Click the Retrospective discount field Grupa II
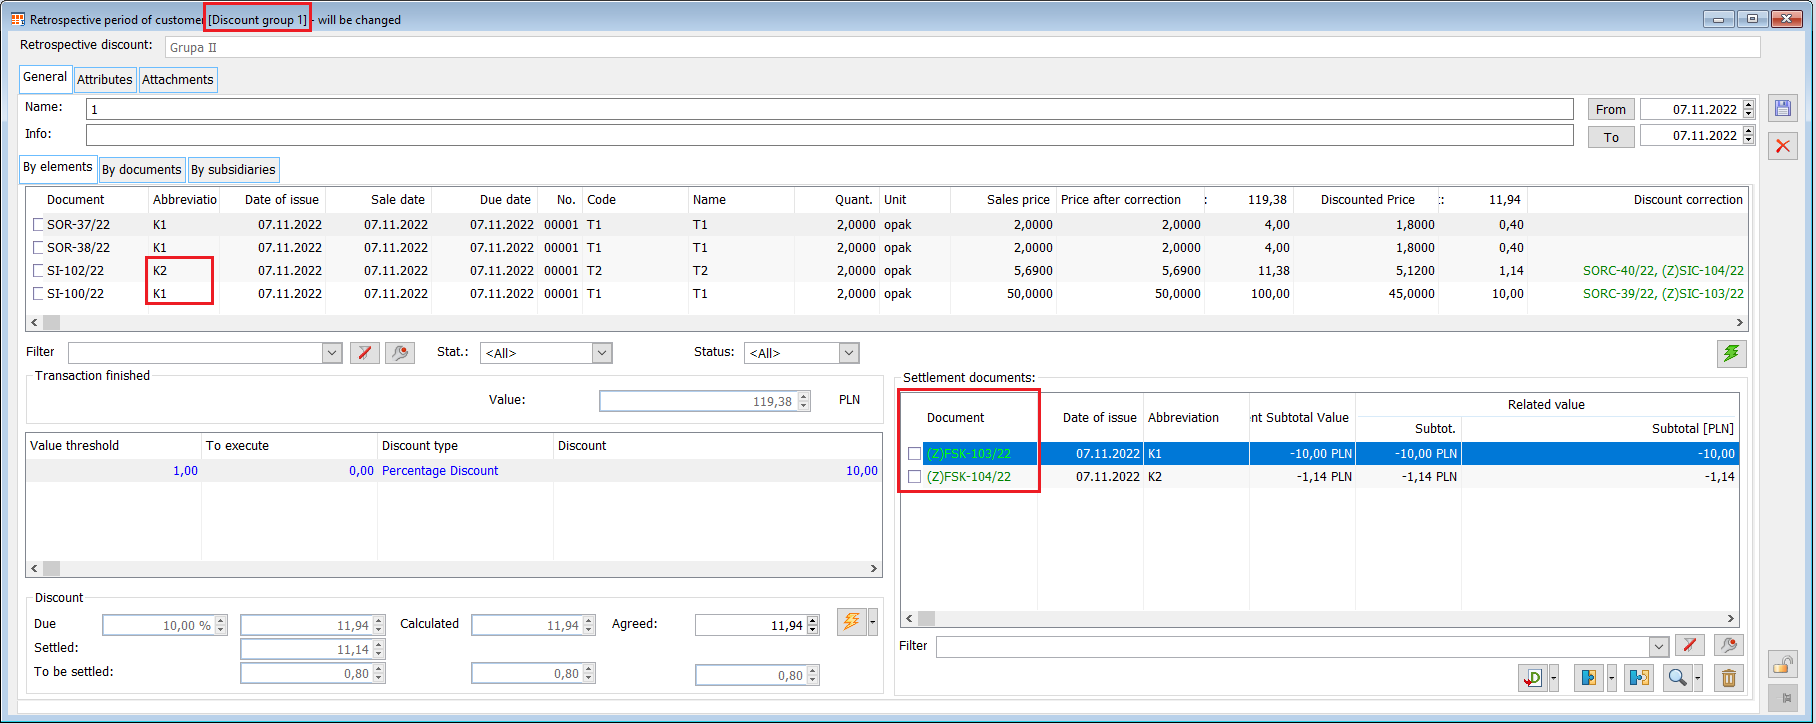Viewport: 1816px width, 724px height. click(x=962, y=47)
